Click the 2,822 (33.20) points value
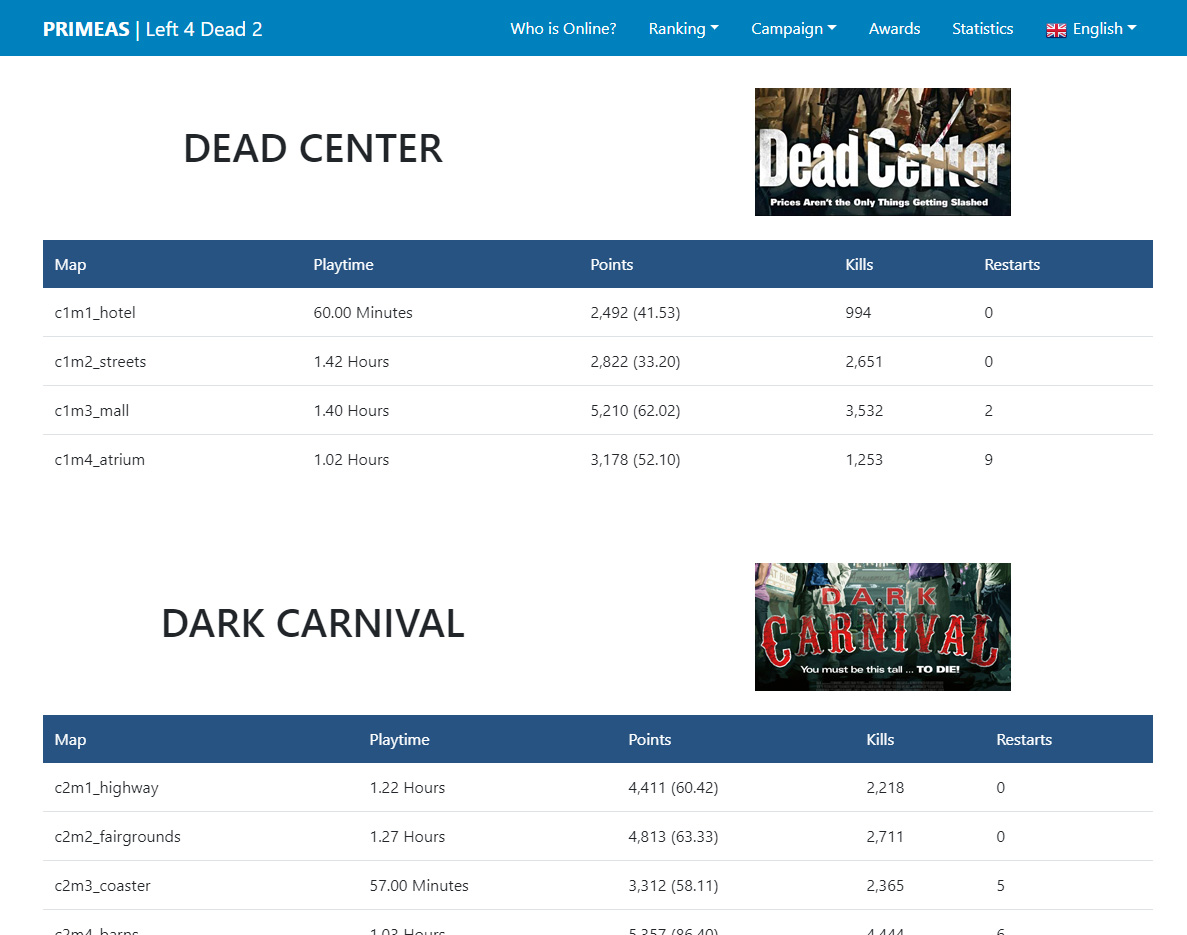 click(x=635, y=362)
